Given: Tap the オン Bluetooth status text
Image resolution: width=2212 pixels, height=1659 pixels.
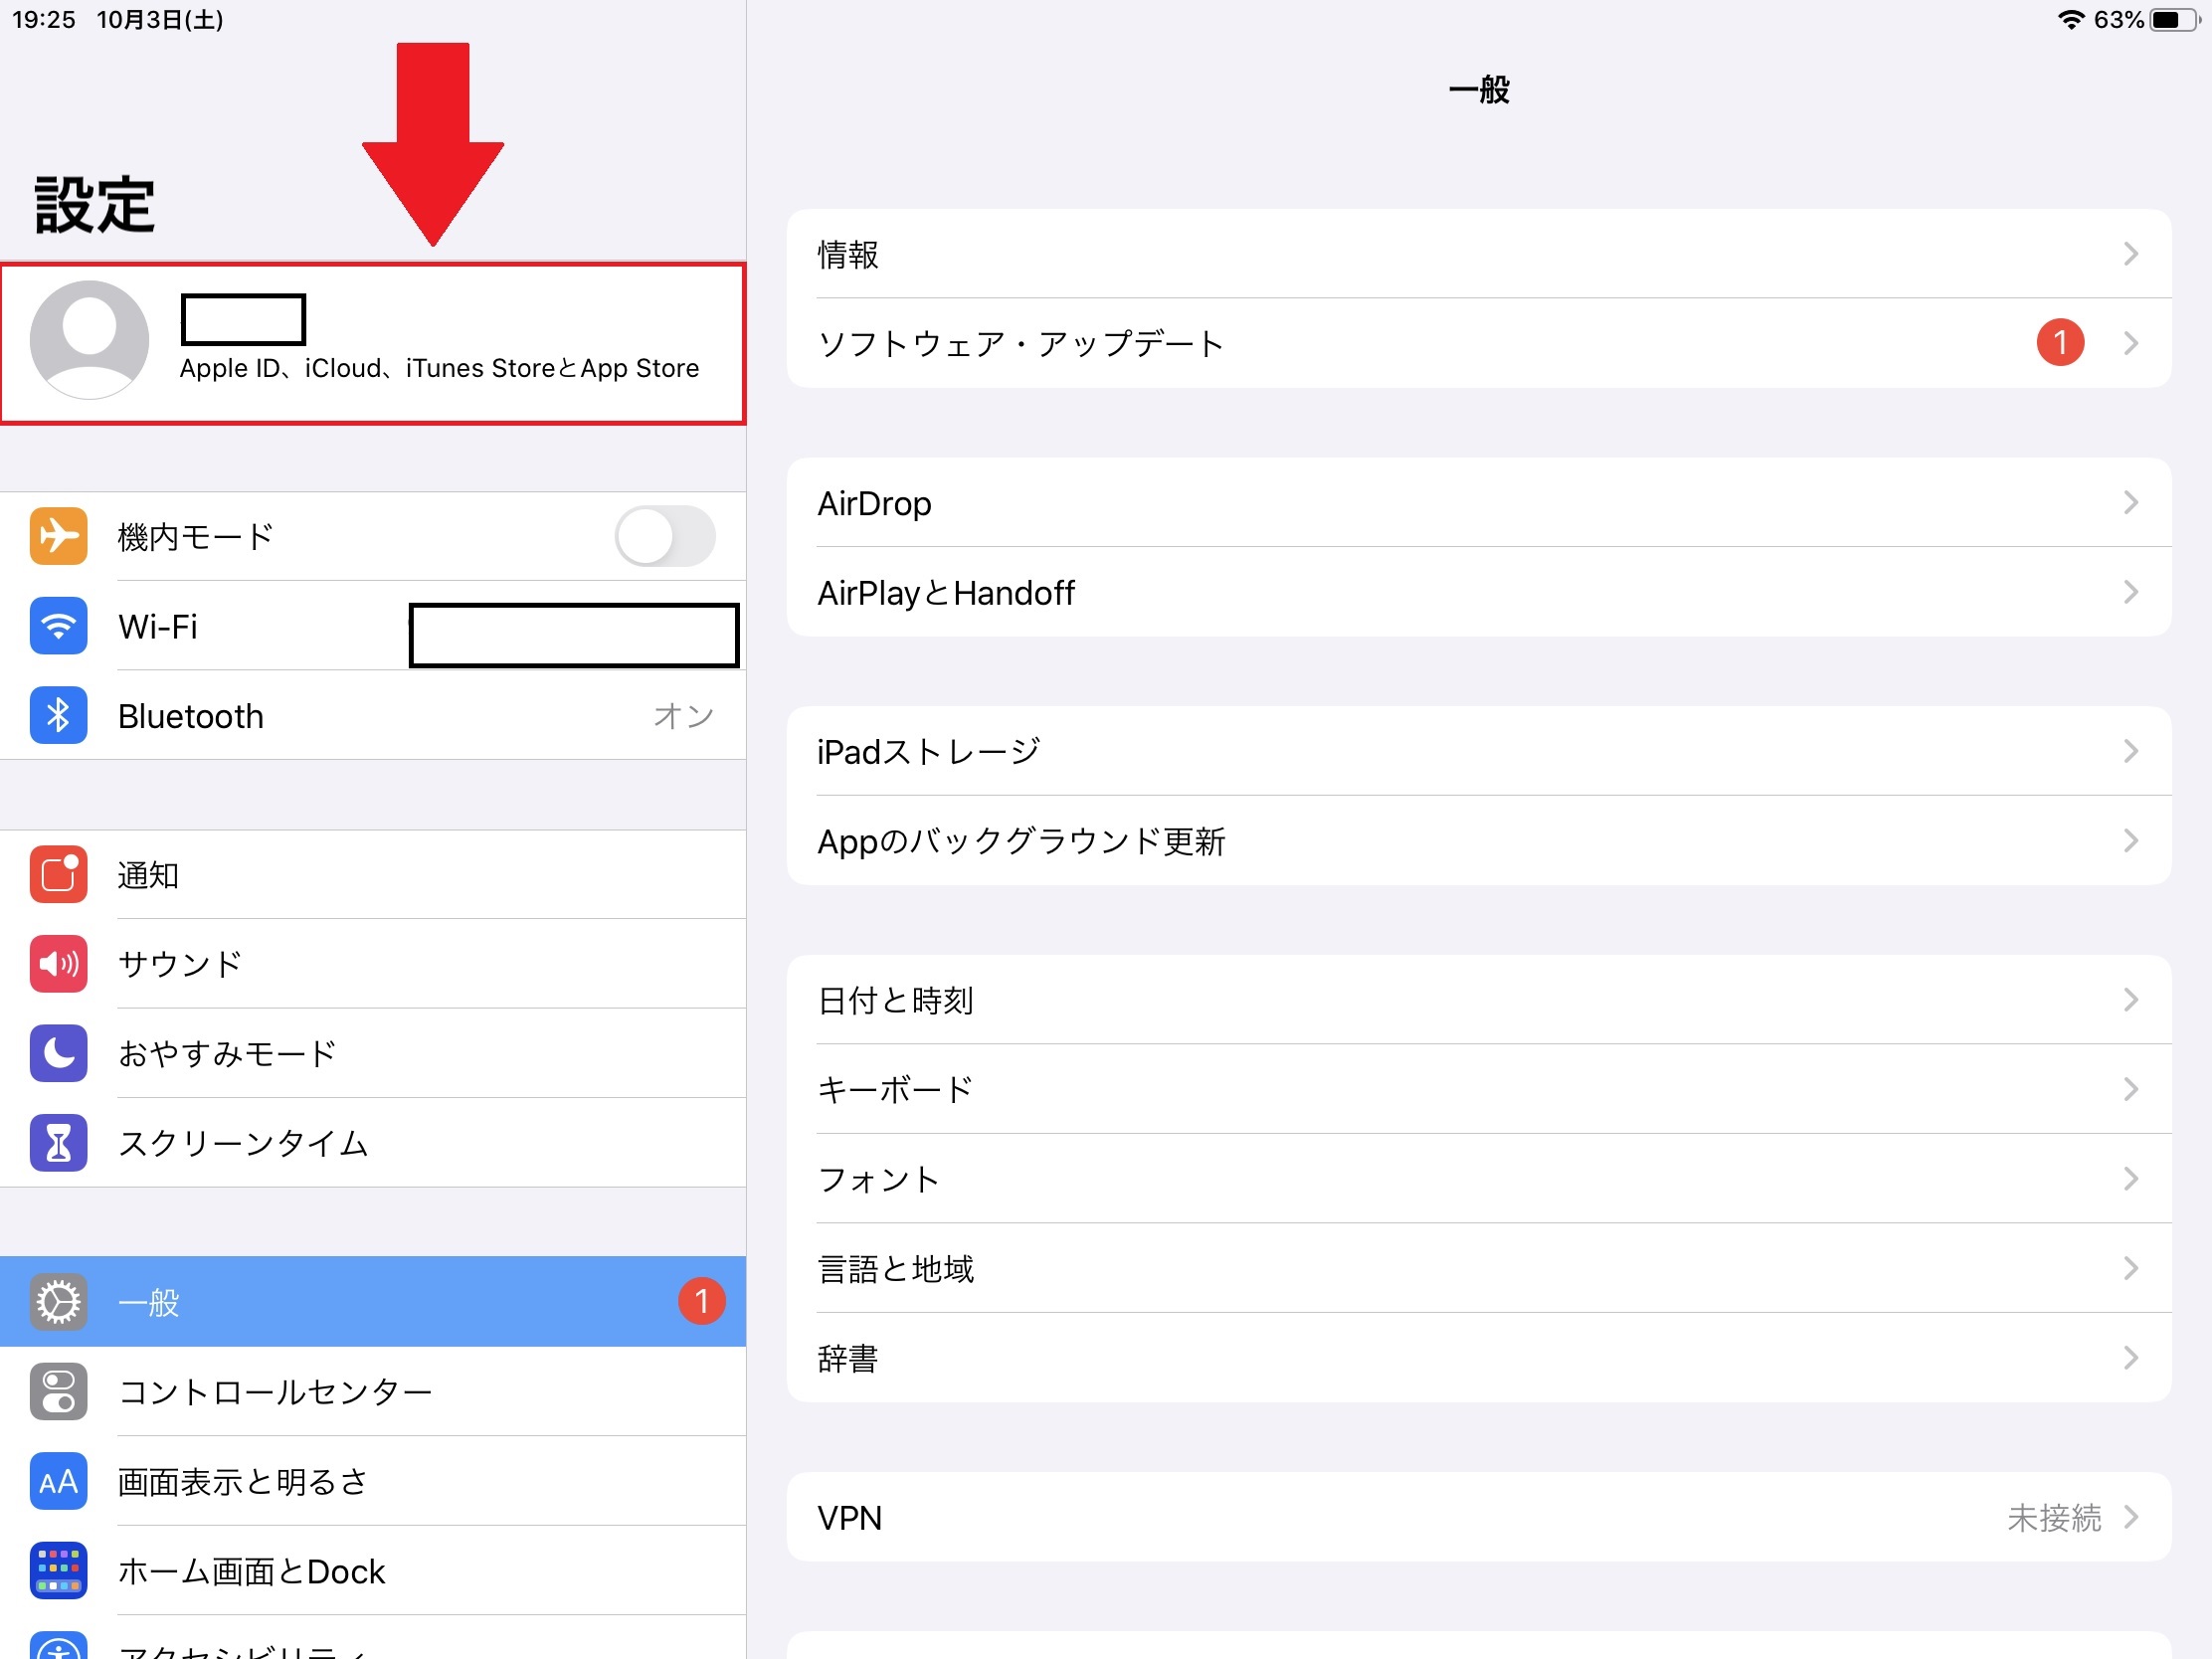Looking at the screenshot, I should click(x=684, y=716).
